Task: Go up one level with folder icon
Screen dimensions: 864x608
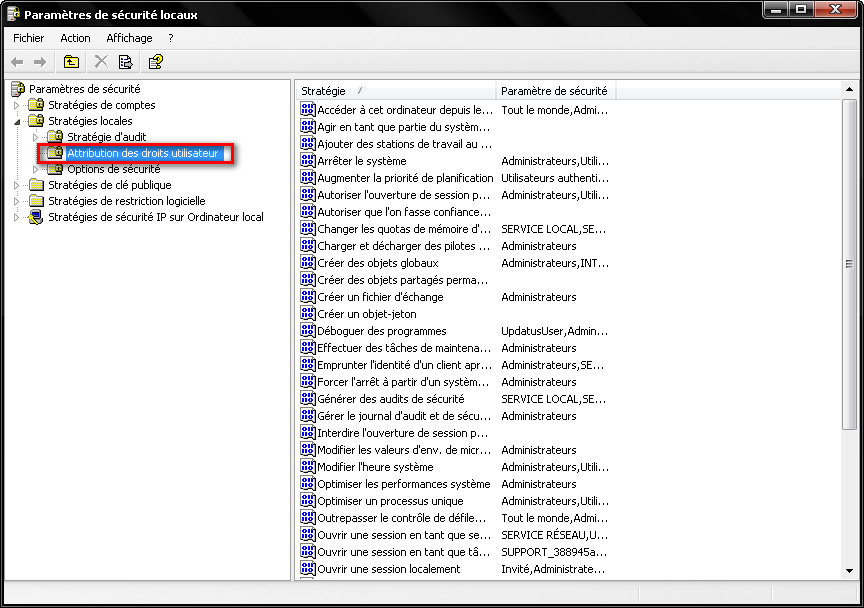Action: tap(71, 62)
